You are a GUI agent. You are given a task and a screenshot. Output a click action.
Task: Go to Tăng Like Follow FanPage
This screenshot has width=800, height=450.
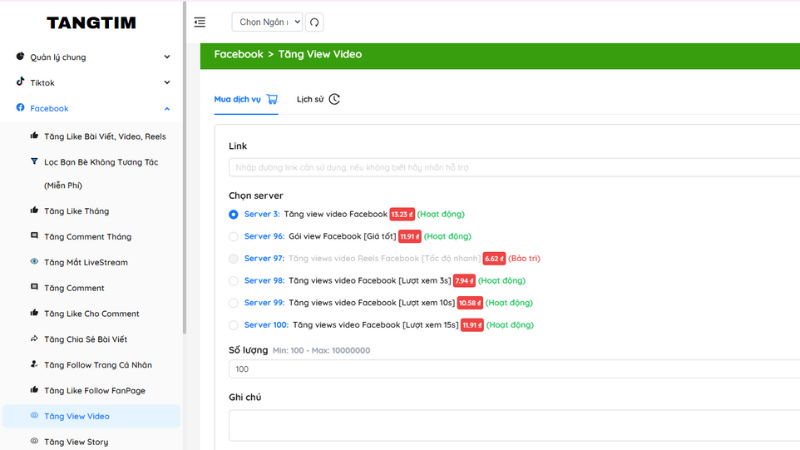pyautogui.click(x=94, y=390)
